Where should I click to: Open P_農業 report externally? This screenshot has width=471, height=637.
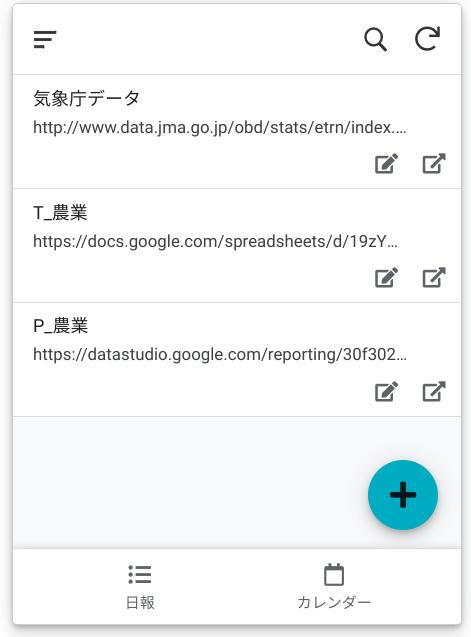(434, 391)
